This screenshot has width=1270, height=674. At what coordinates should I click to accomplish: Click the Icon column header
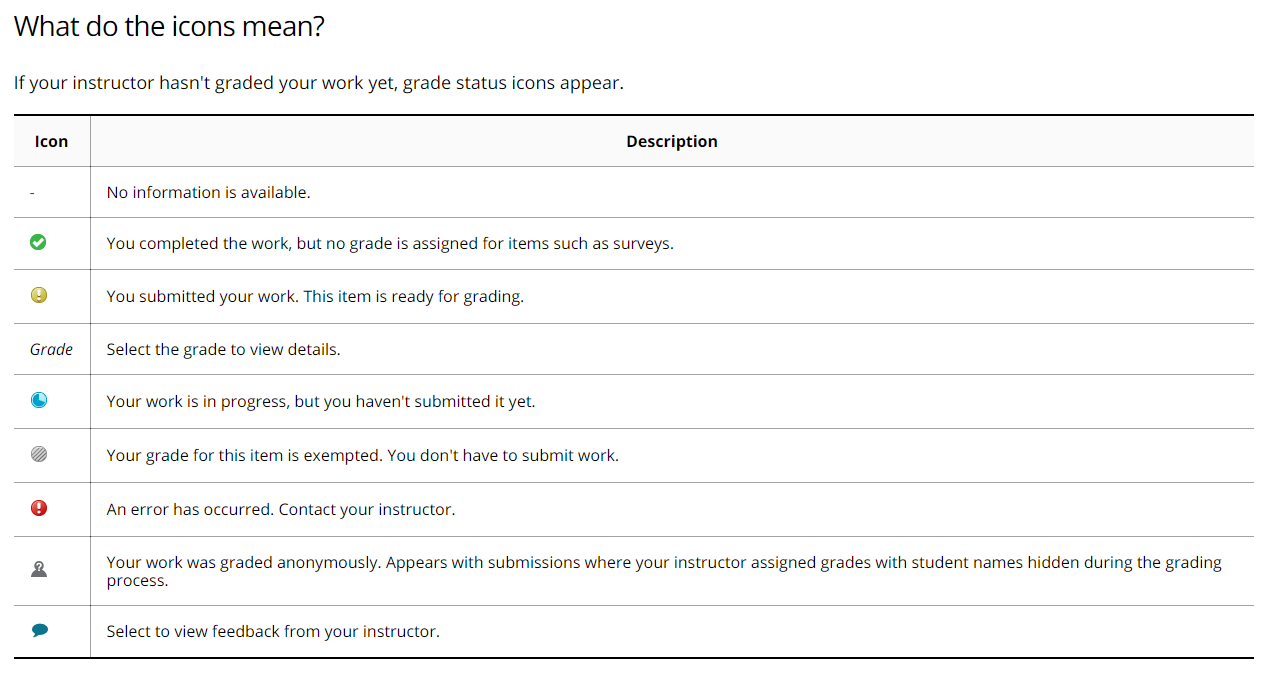pyautogui.click(x=51, y=141)
